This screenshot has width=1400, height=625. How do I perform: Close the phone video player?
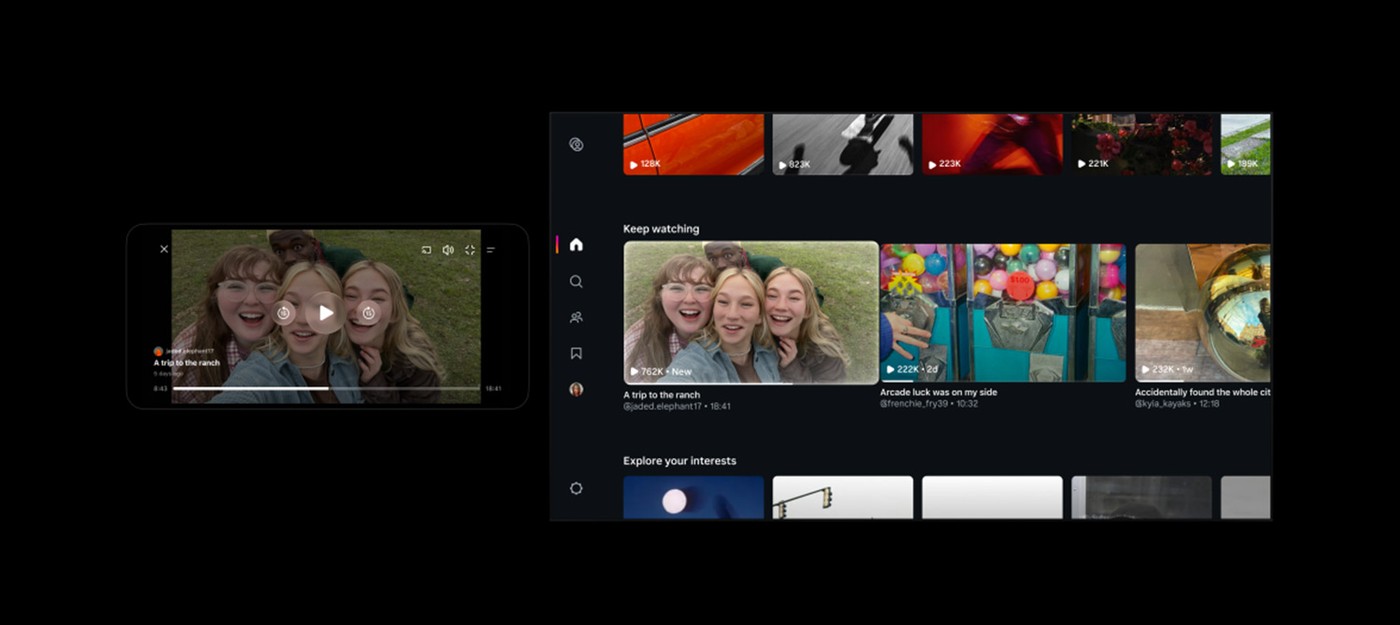point(164,249)
